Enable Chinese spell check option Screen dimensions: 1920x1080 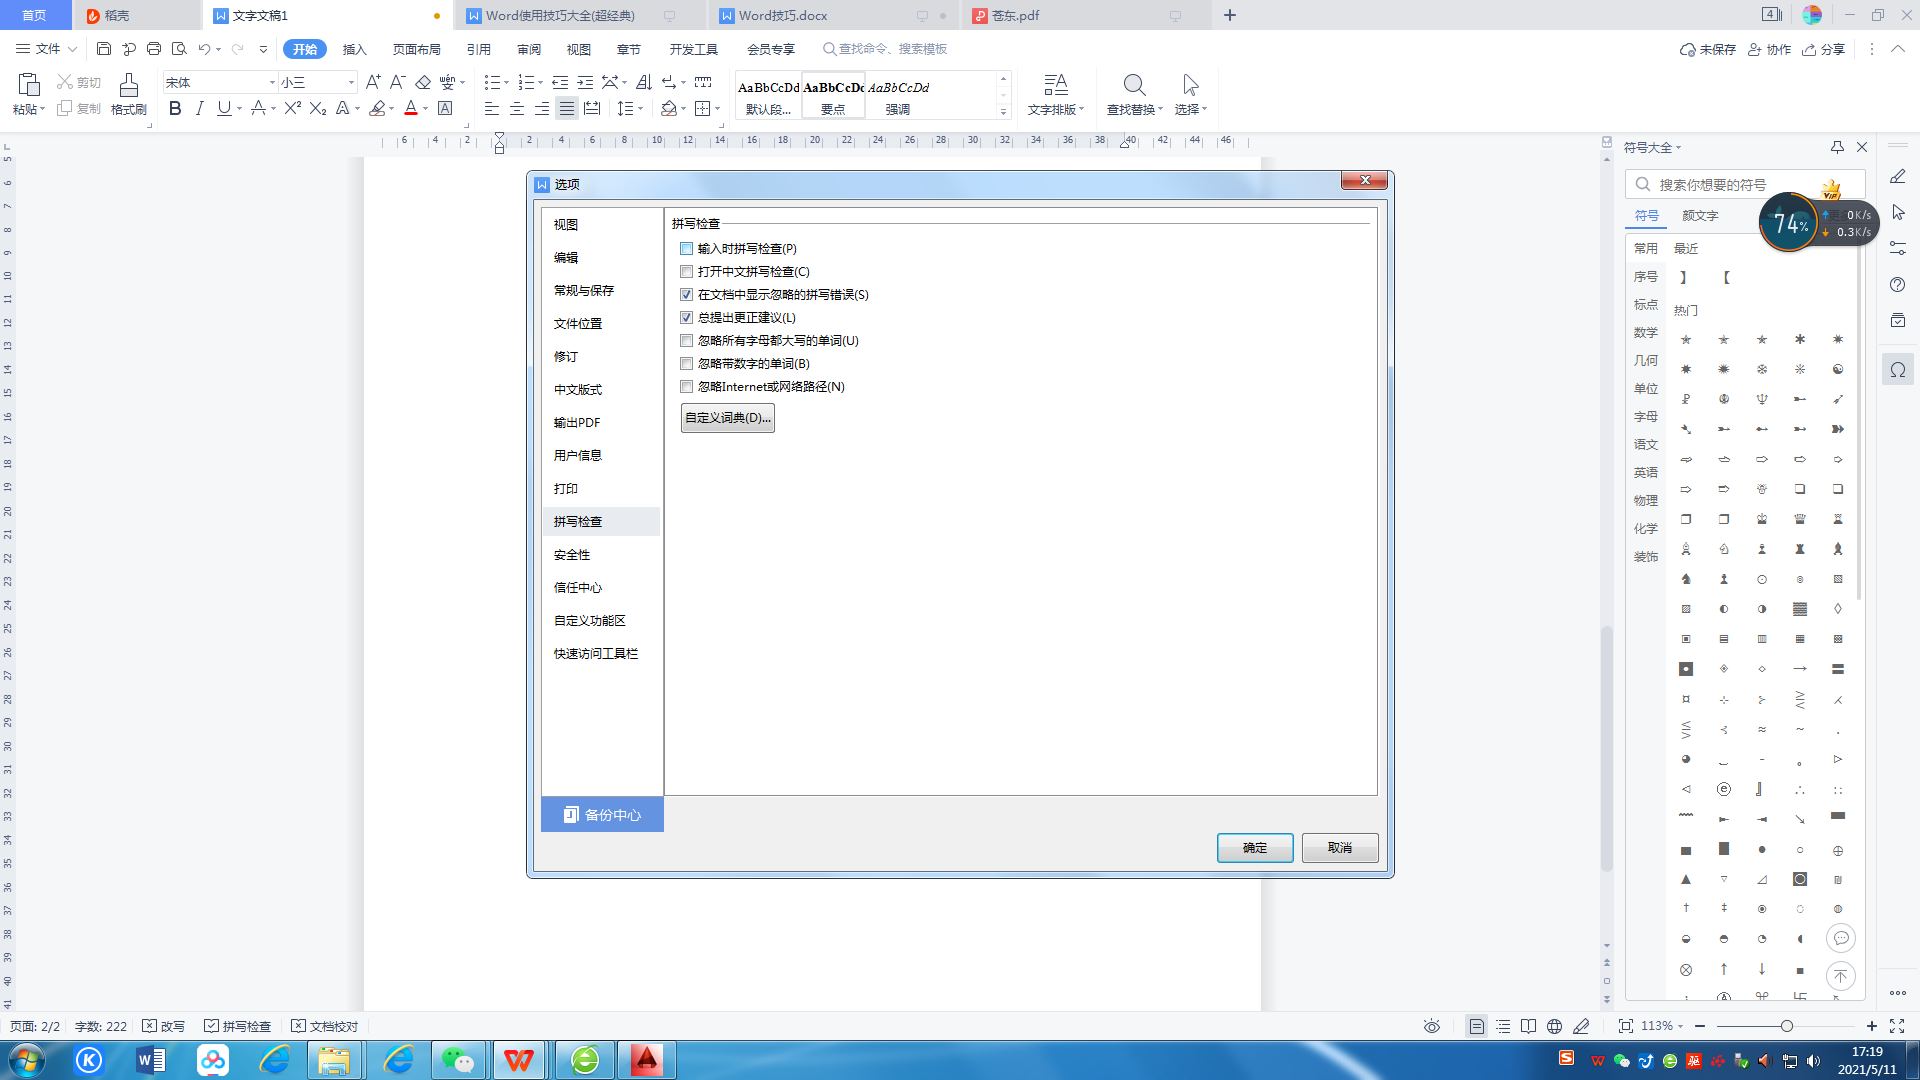[x=686, y=272]
